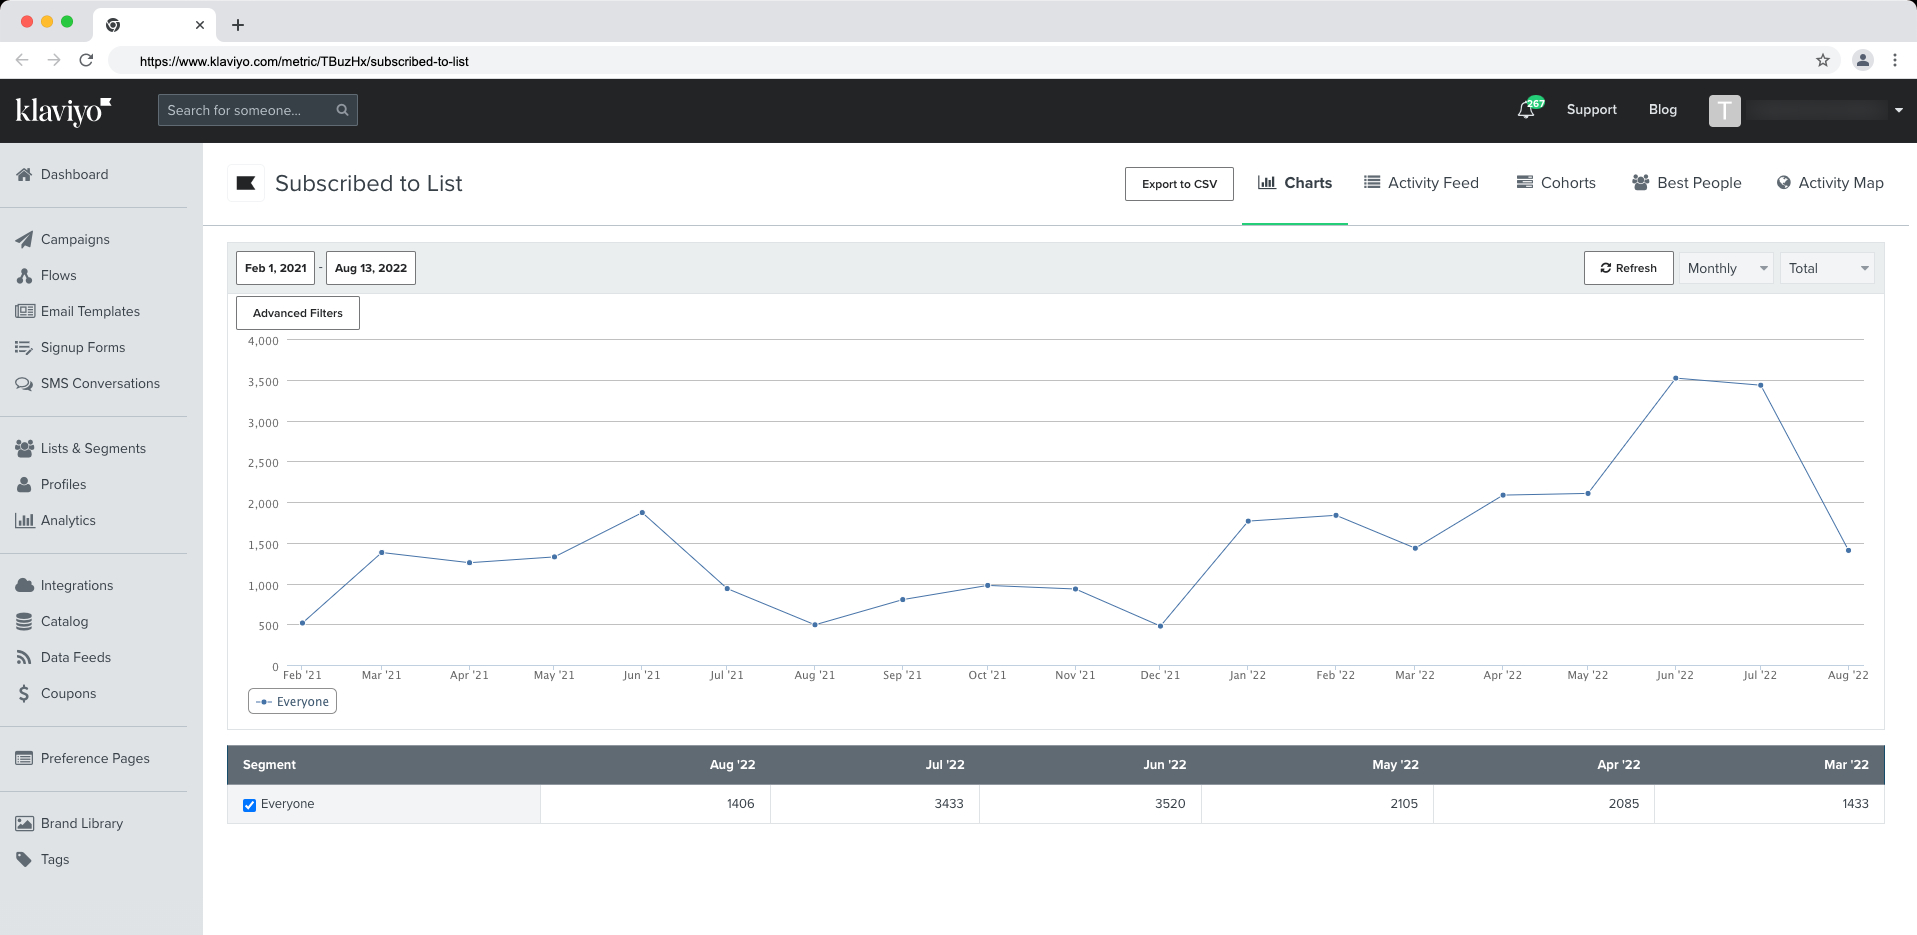Viewport: 1917px width, 935px height.
Task: Go to Flows in sidebar
Action: 58,275
